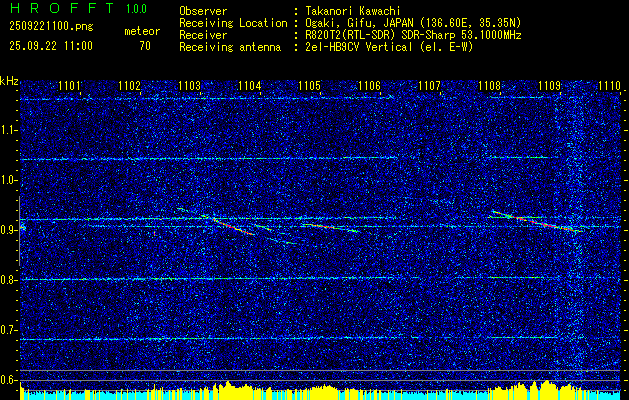Viewport: 629px width, 400px height.
Task: Click time axis marker 1108
Action: pos(489,86)
